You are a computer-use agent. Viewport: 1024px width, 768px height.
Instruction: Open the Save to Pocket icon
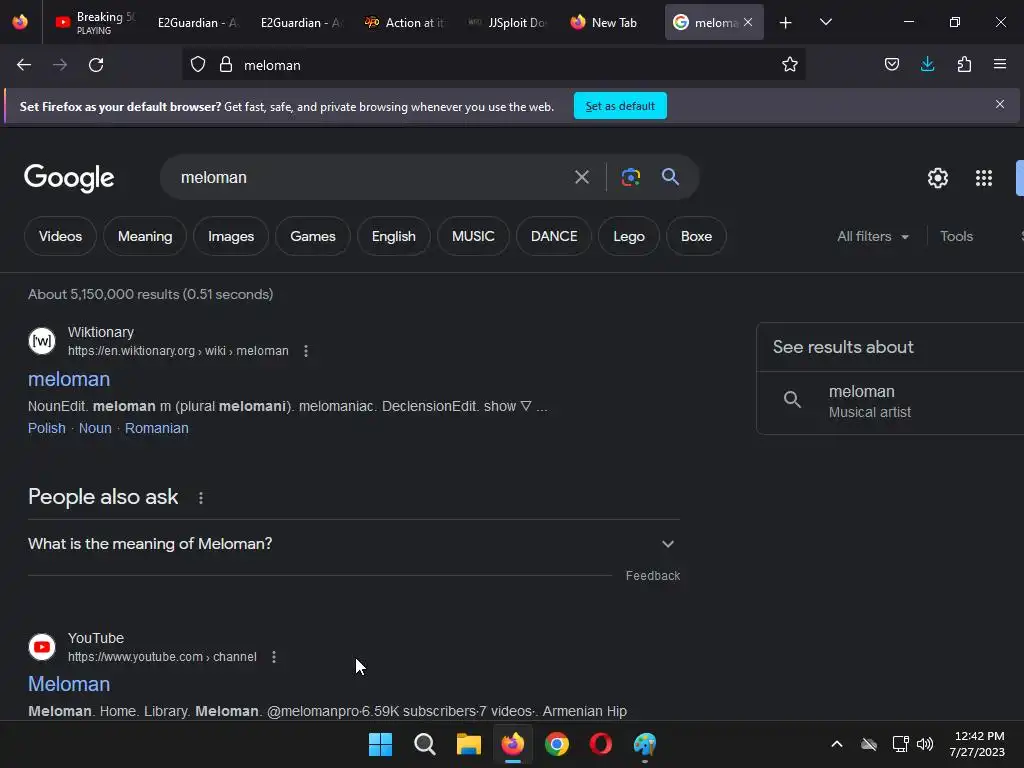click(x=891, y=65)
